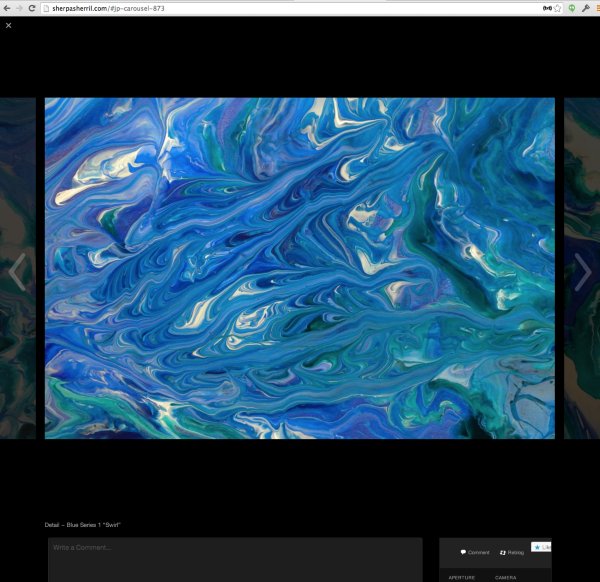
Task: Click the browser back arrow
Action: [6, 7]
